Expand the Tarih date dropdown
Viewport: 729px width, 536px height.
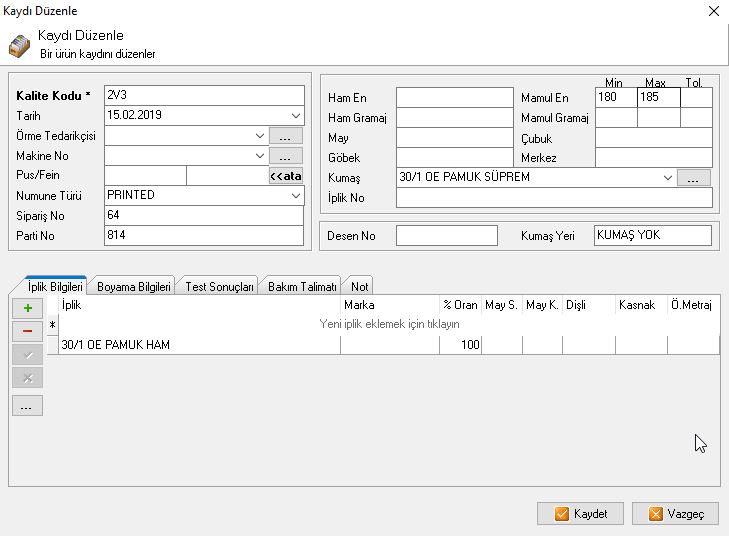pos(296,116)
